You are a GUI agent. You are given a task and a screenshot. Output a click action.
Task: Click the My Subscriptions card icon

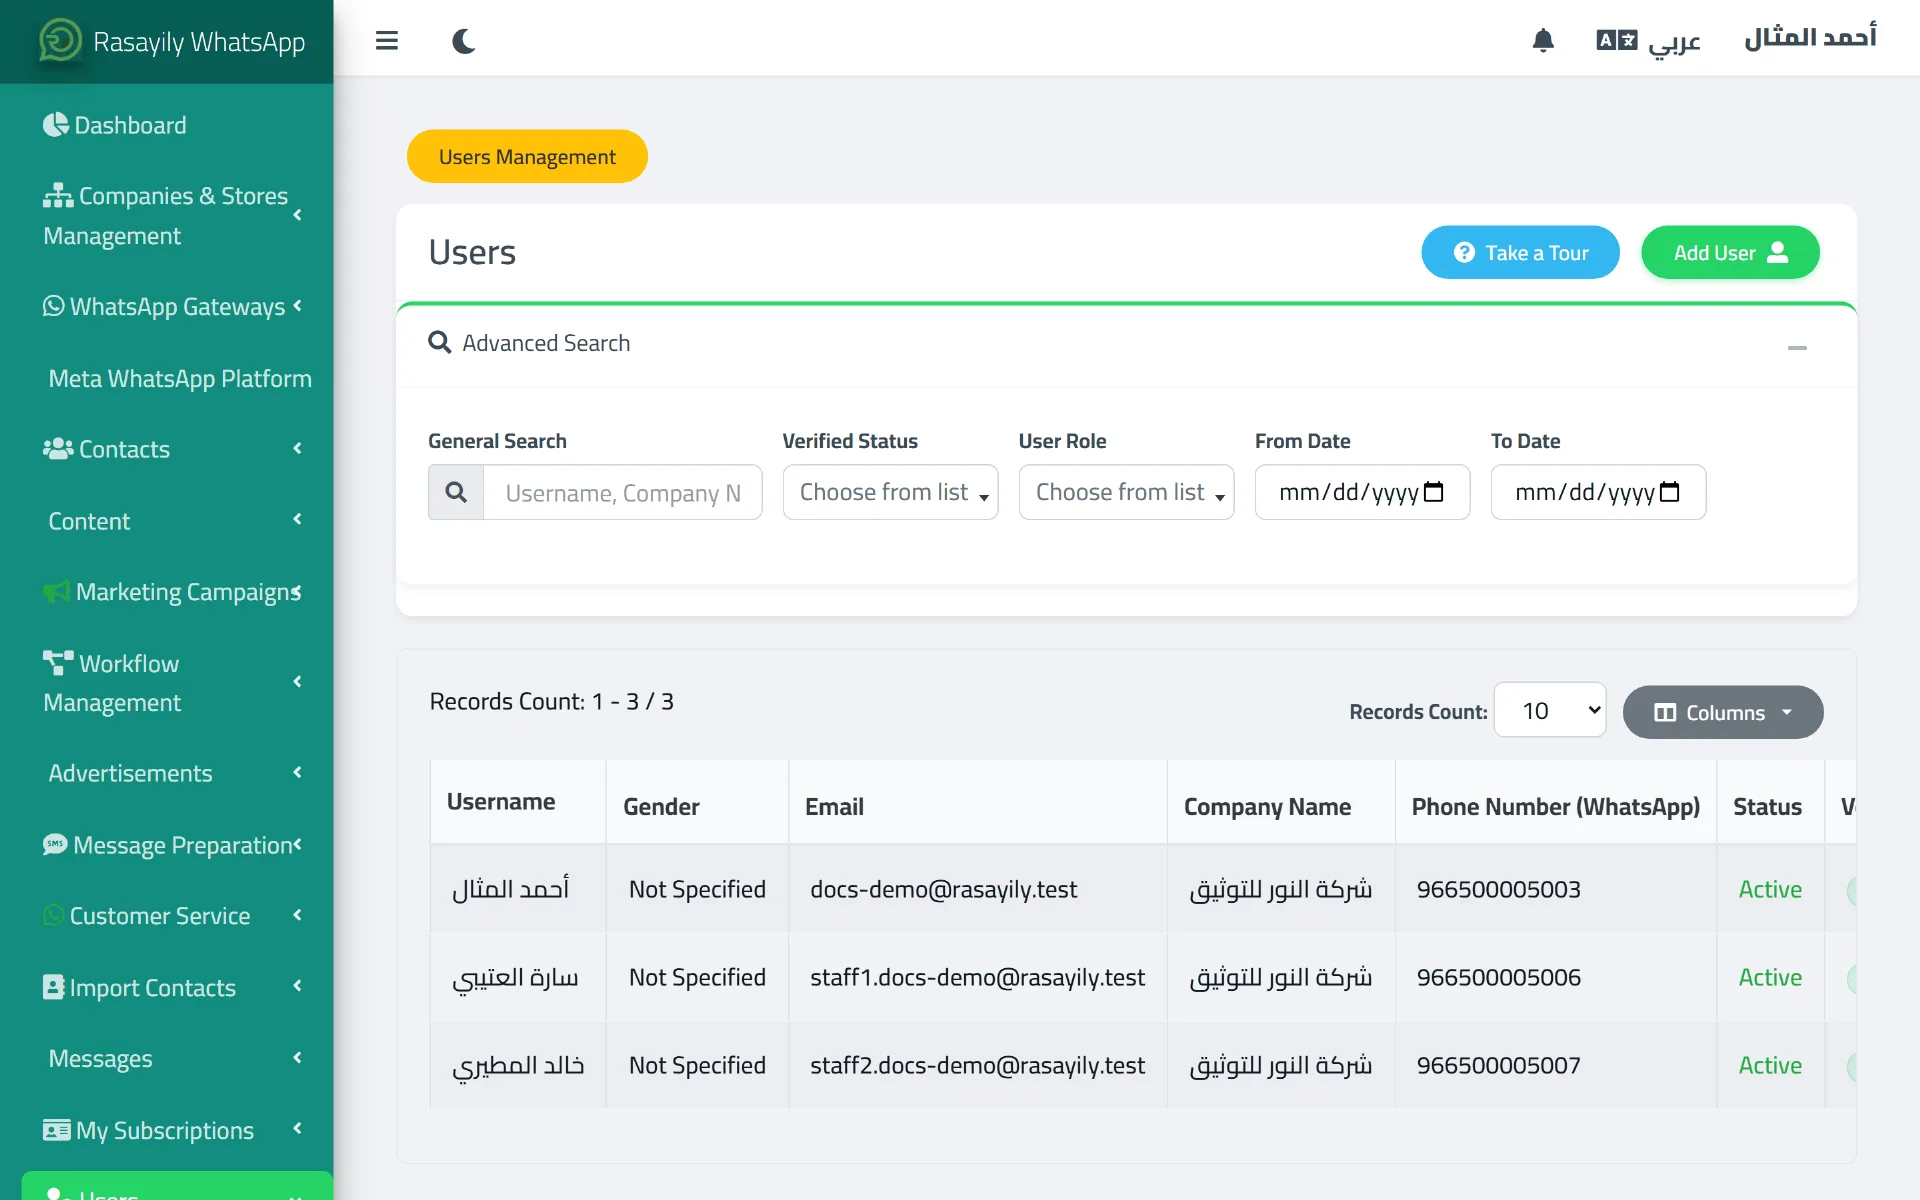click(57, 1130)
